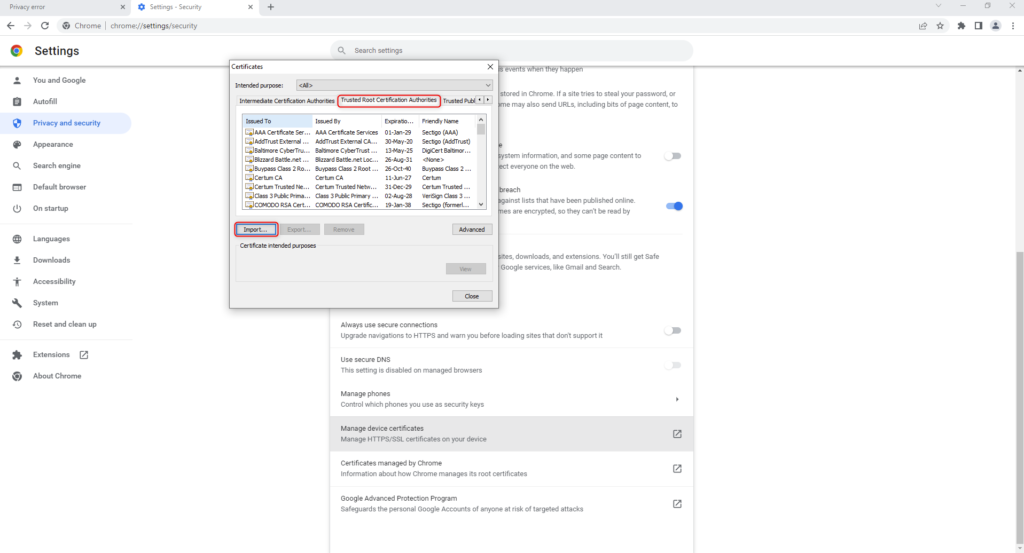Click the browser Back arrow
The height and width of the screenshot is (553, 1024).
[10, 25]
